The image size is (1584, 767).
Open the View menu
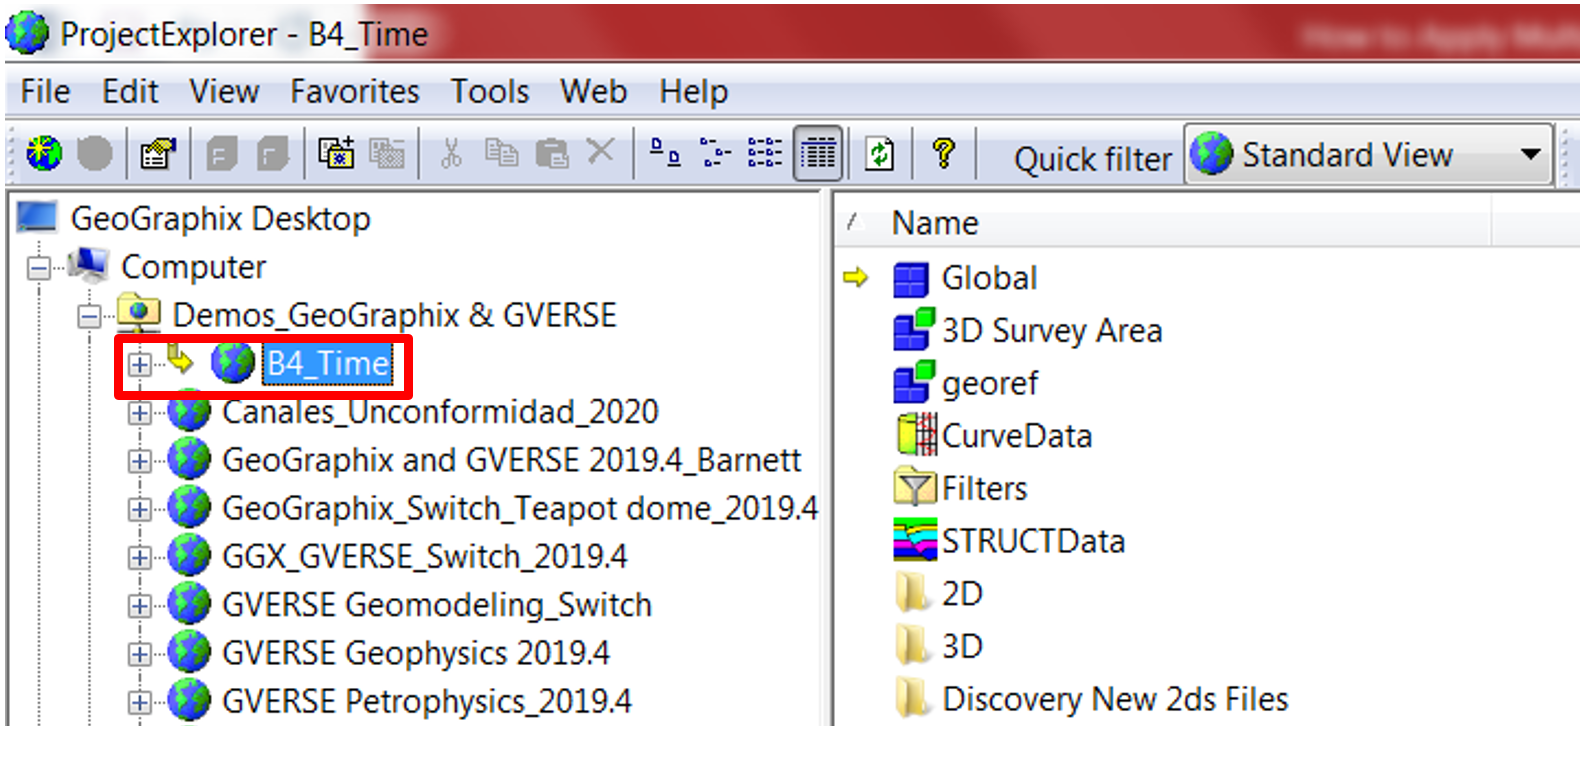point(224,92)
